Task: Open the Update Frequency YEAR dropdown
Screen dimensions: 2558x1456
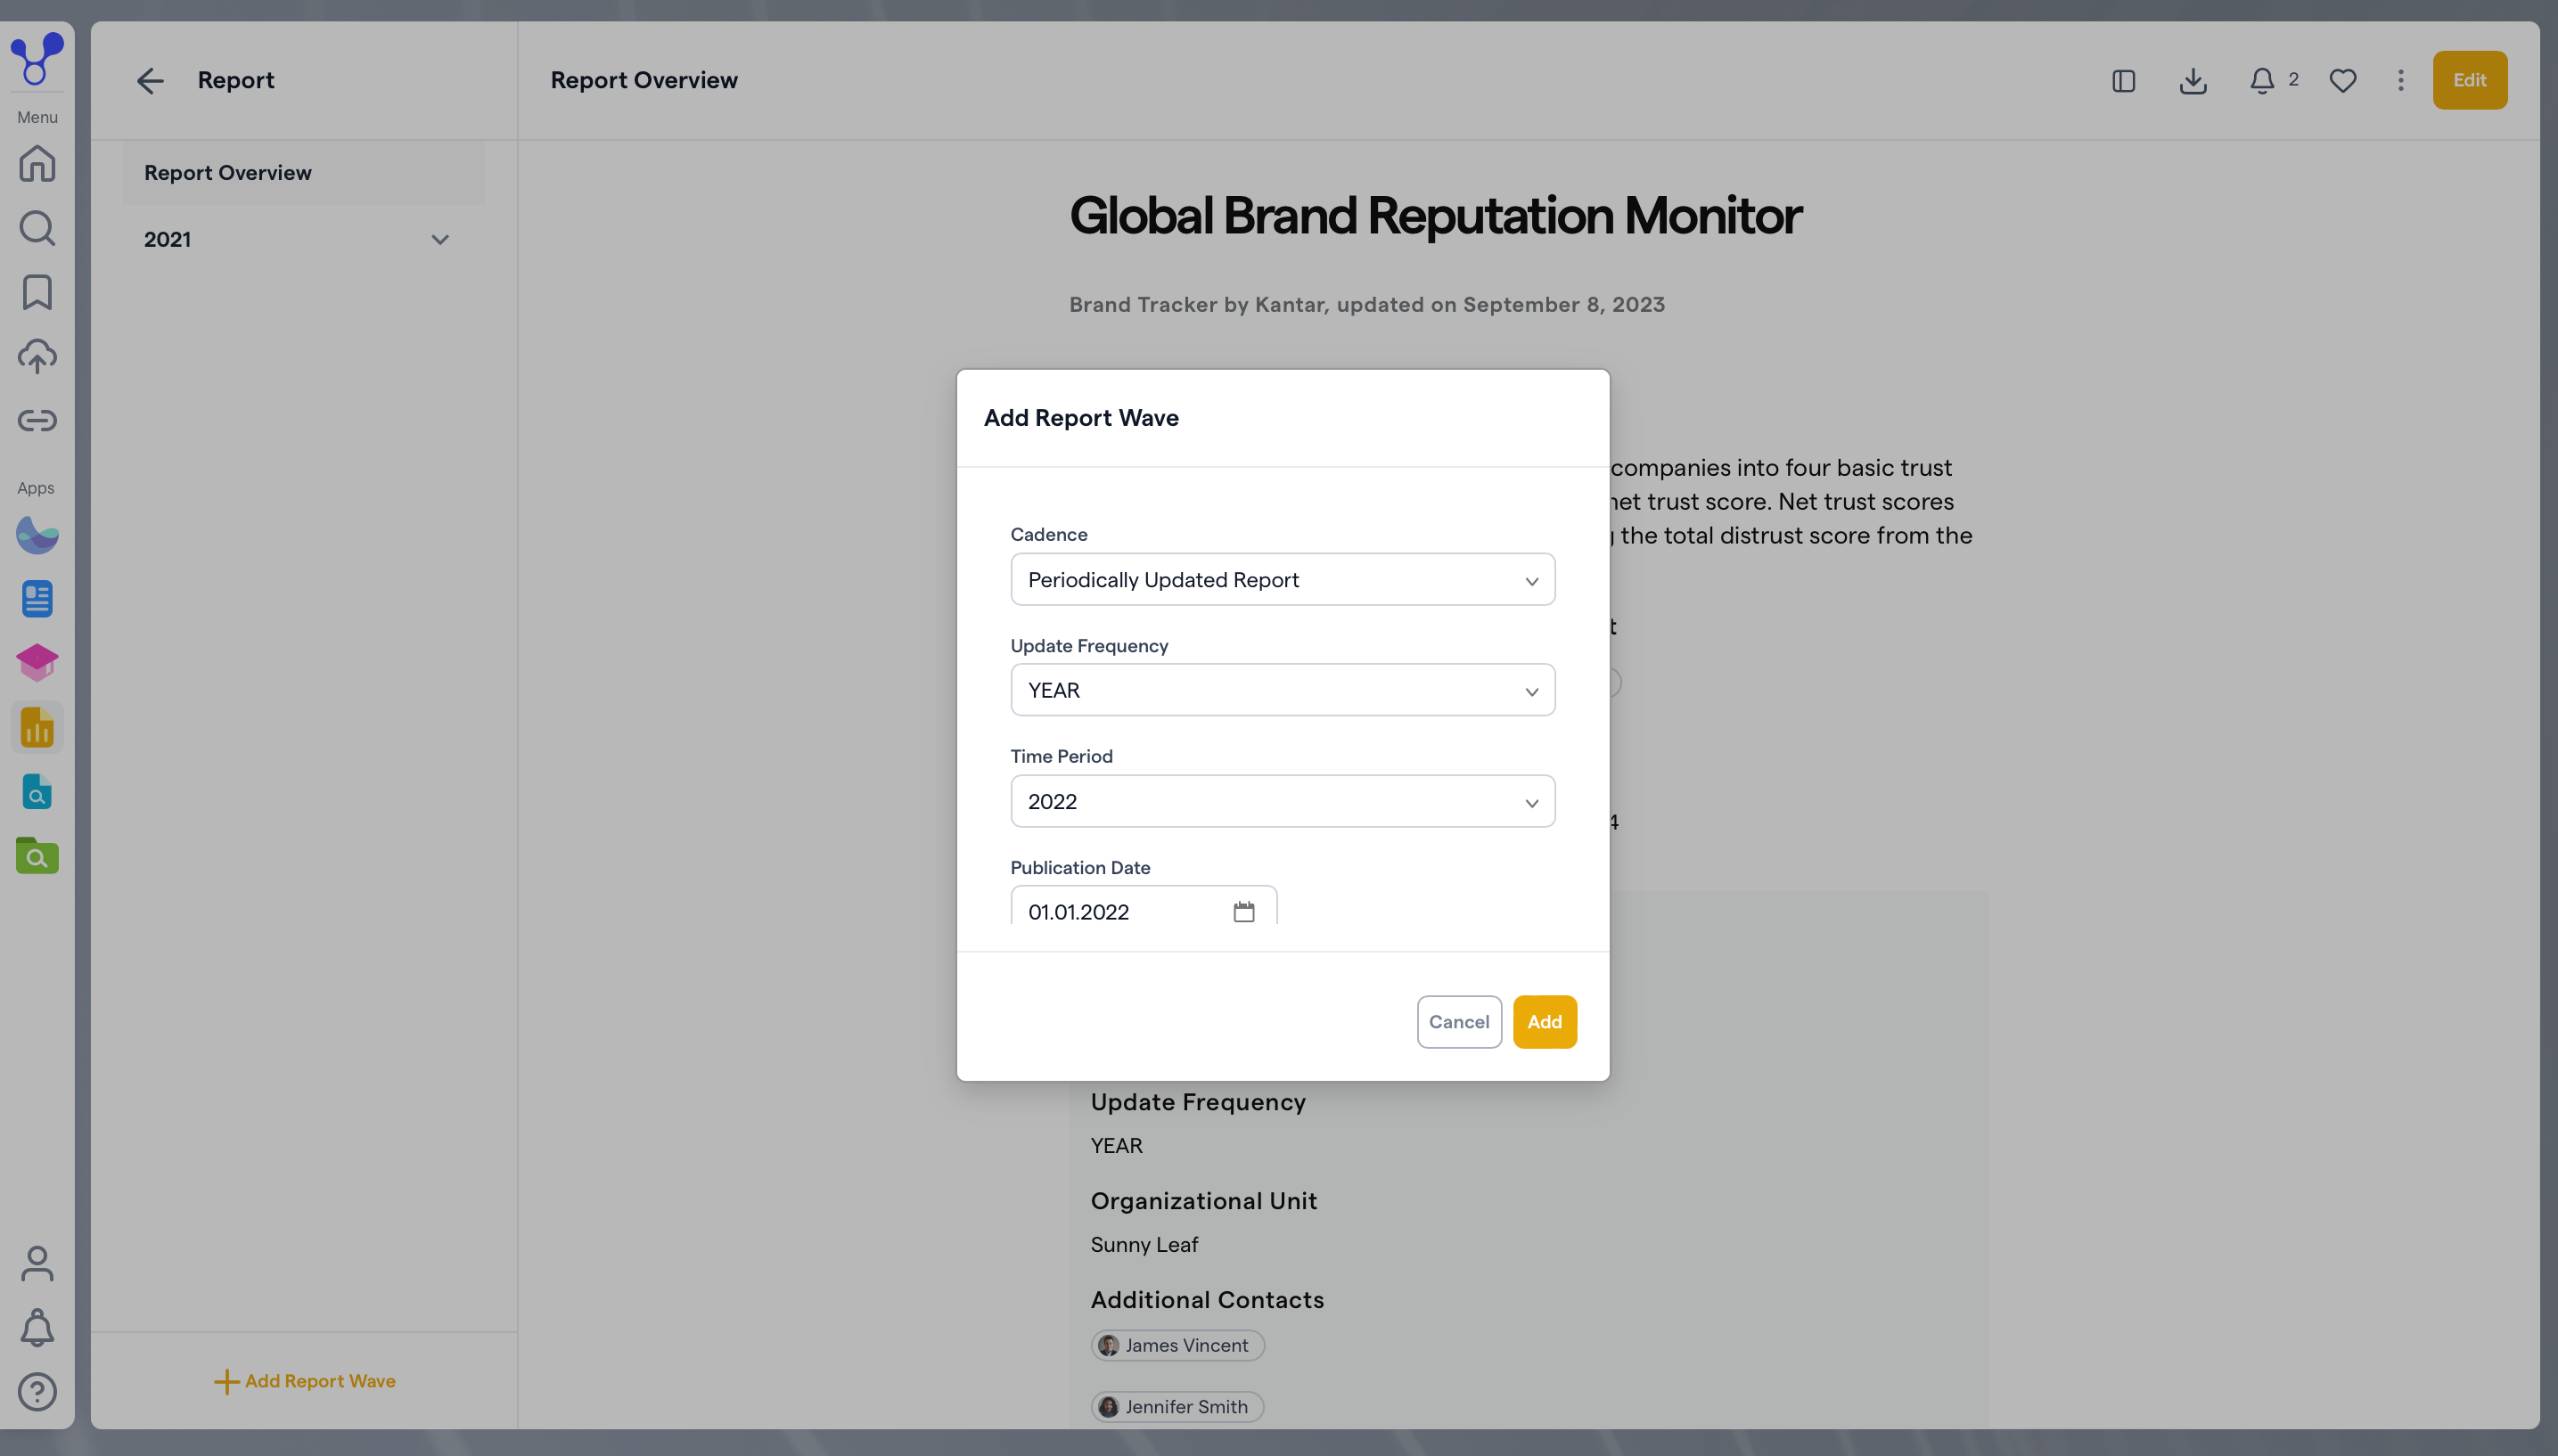Action: tap(1282, 690)
